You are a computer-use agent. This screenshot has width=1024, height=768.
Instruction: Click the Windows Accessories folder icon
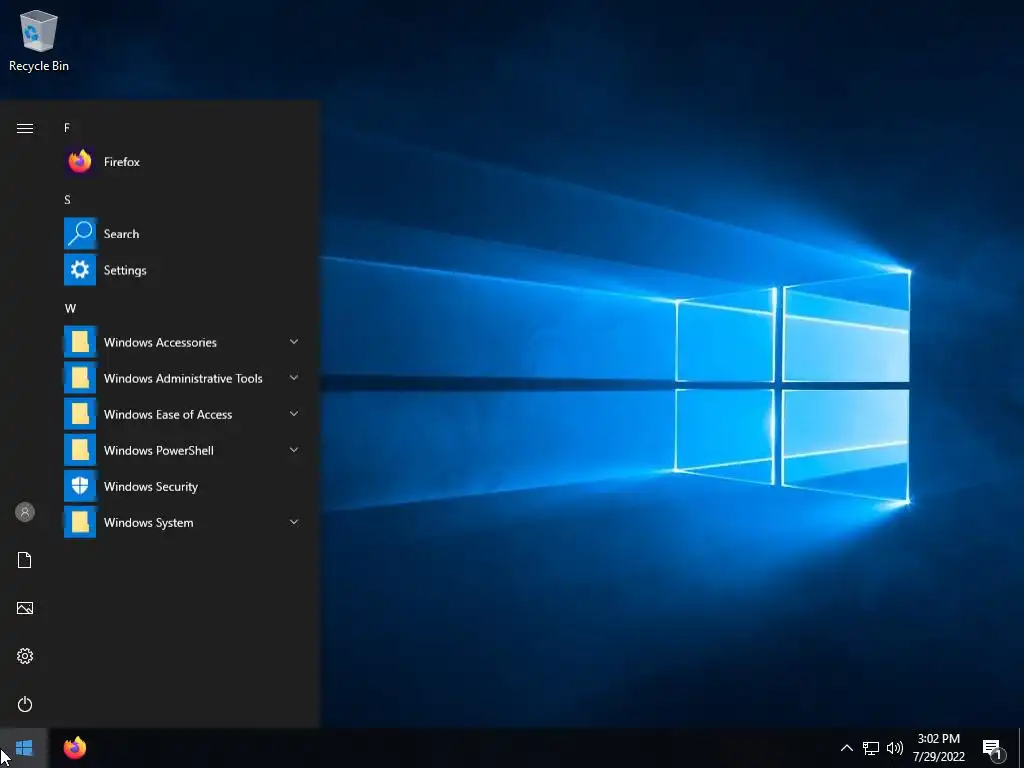click(x=80, y=342)
